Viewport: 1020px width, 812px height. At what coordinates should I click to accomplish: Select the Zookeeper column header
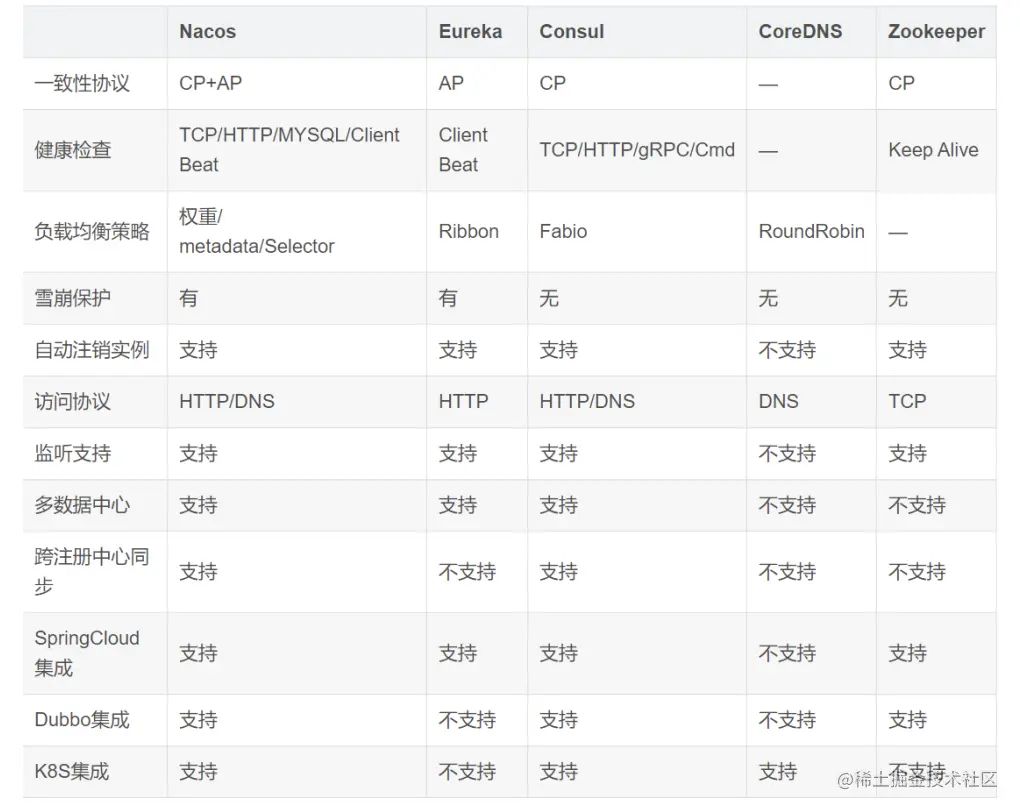point(936,31)
